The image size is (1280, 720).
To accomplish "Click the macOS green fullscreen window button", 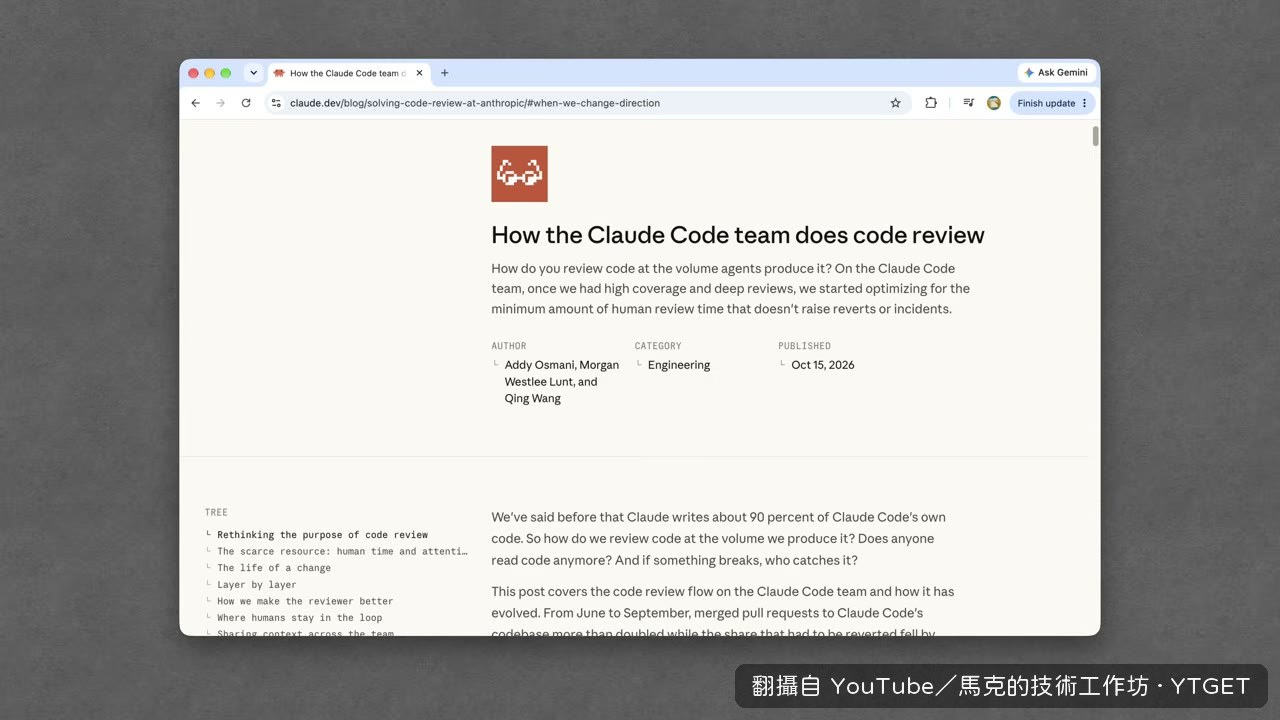I will click(x=225, y=73).
